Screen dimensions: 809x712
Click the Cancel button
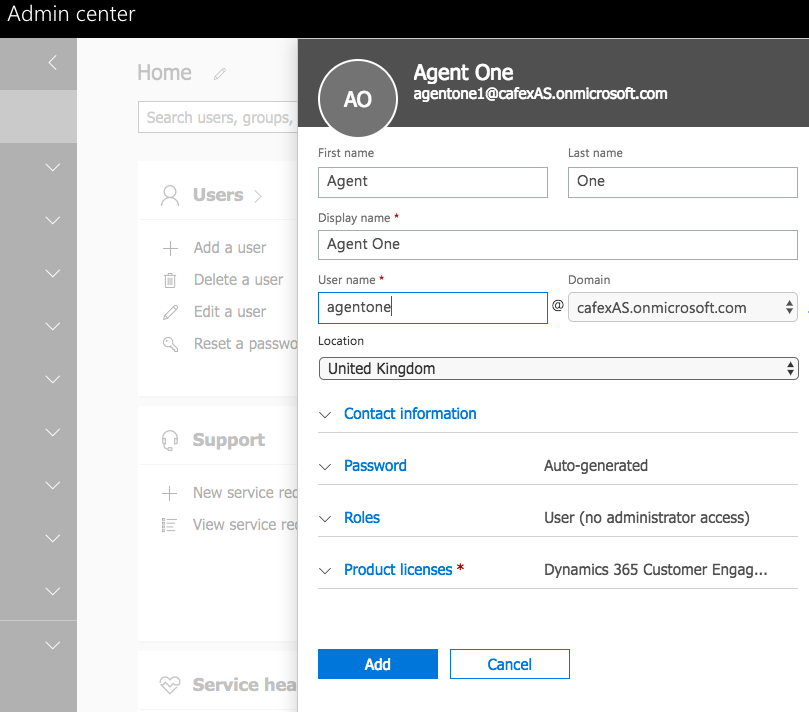click(x=509, y=663)
